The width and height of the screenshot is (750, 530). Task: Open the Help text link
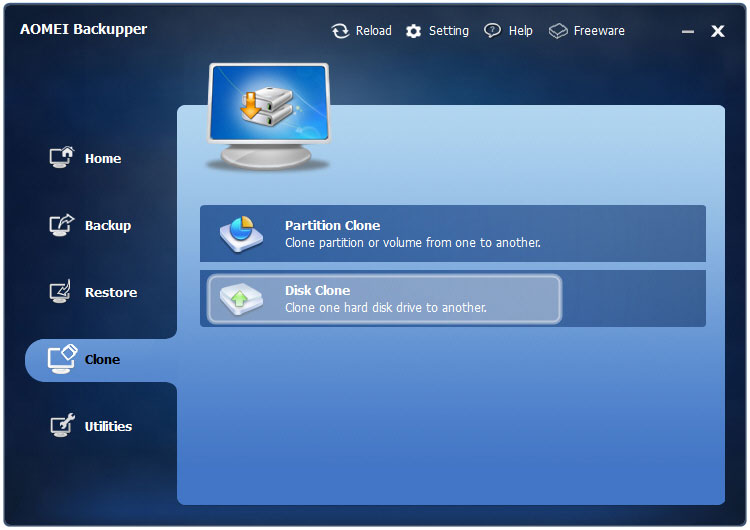coord(520,31)
